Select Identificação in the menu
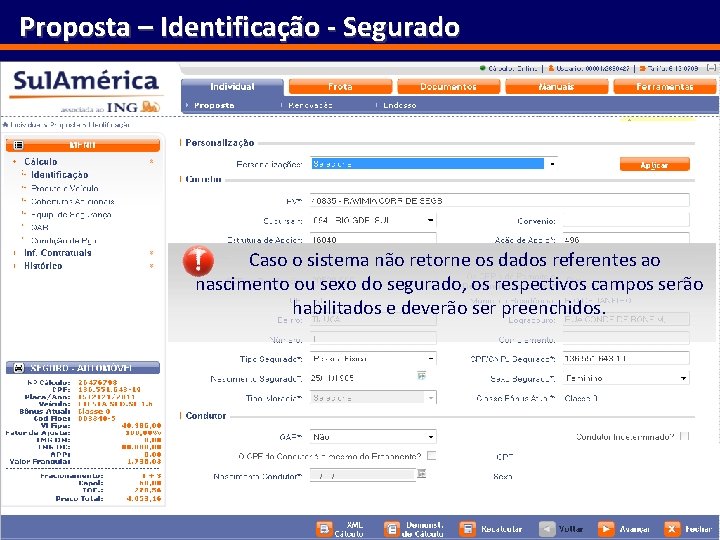Viewport: 720px width, 540px height. click(59, 174)
